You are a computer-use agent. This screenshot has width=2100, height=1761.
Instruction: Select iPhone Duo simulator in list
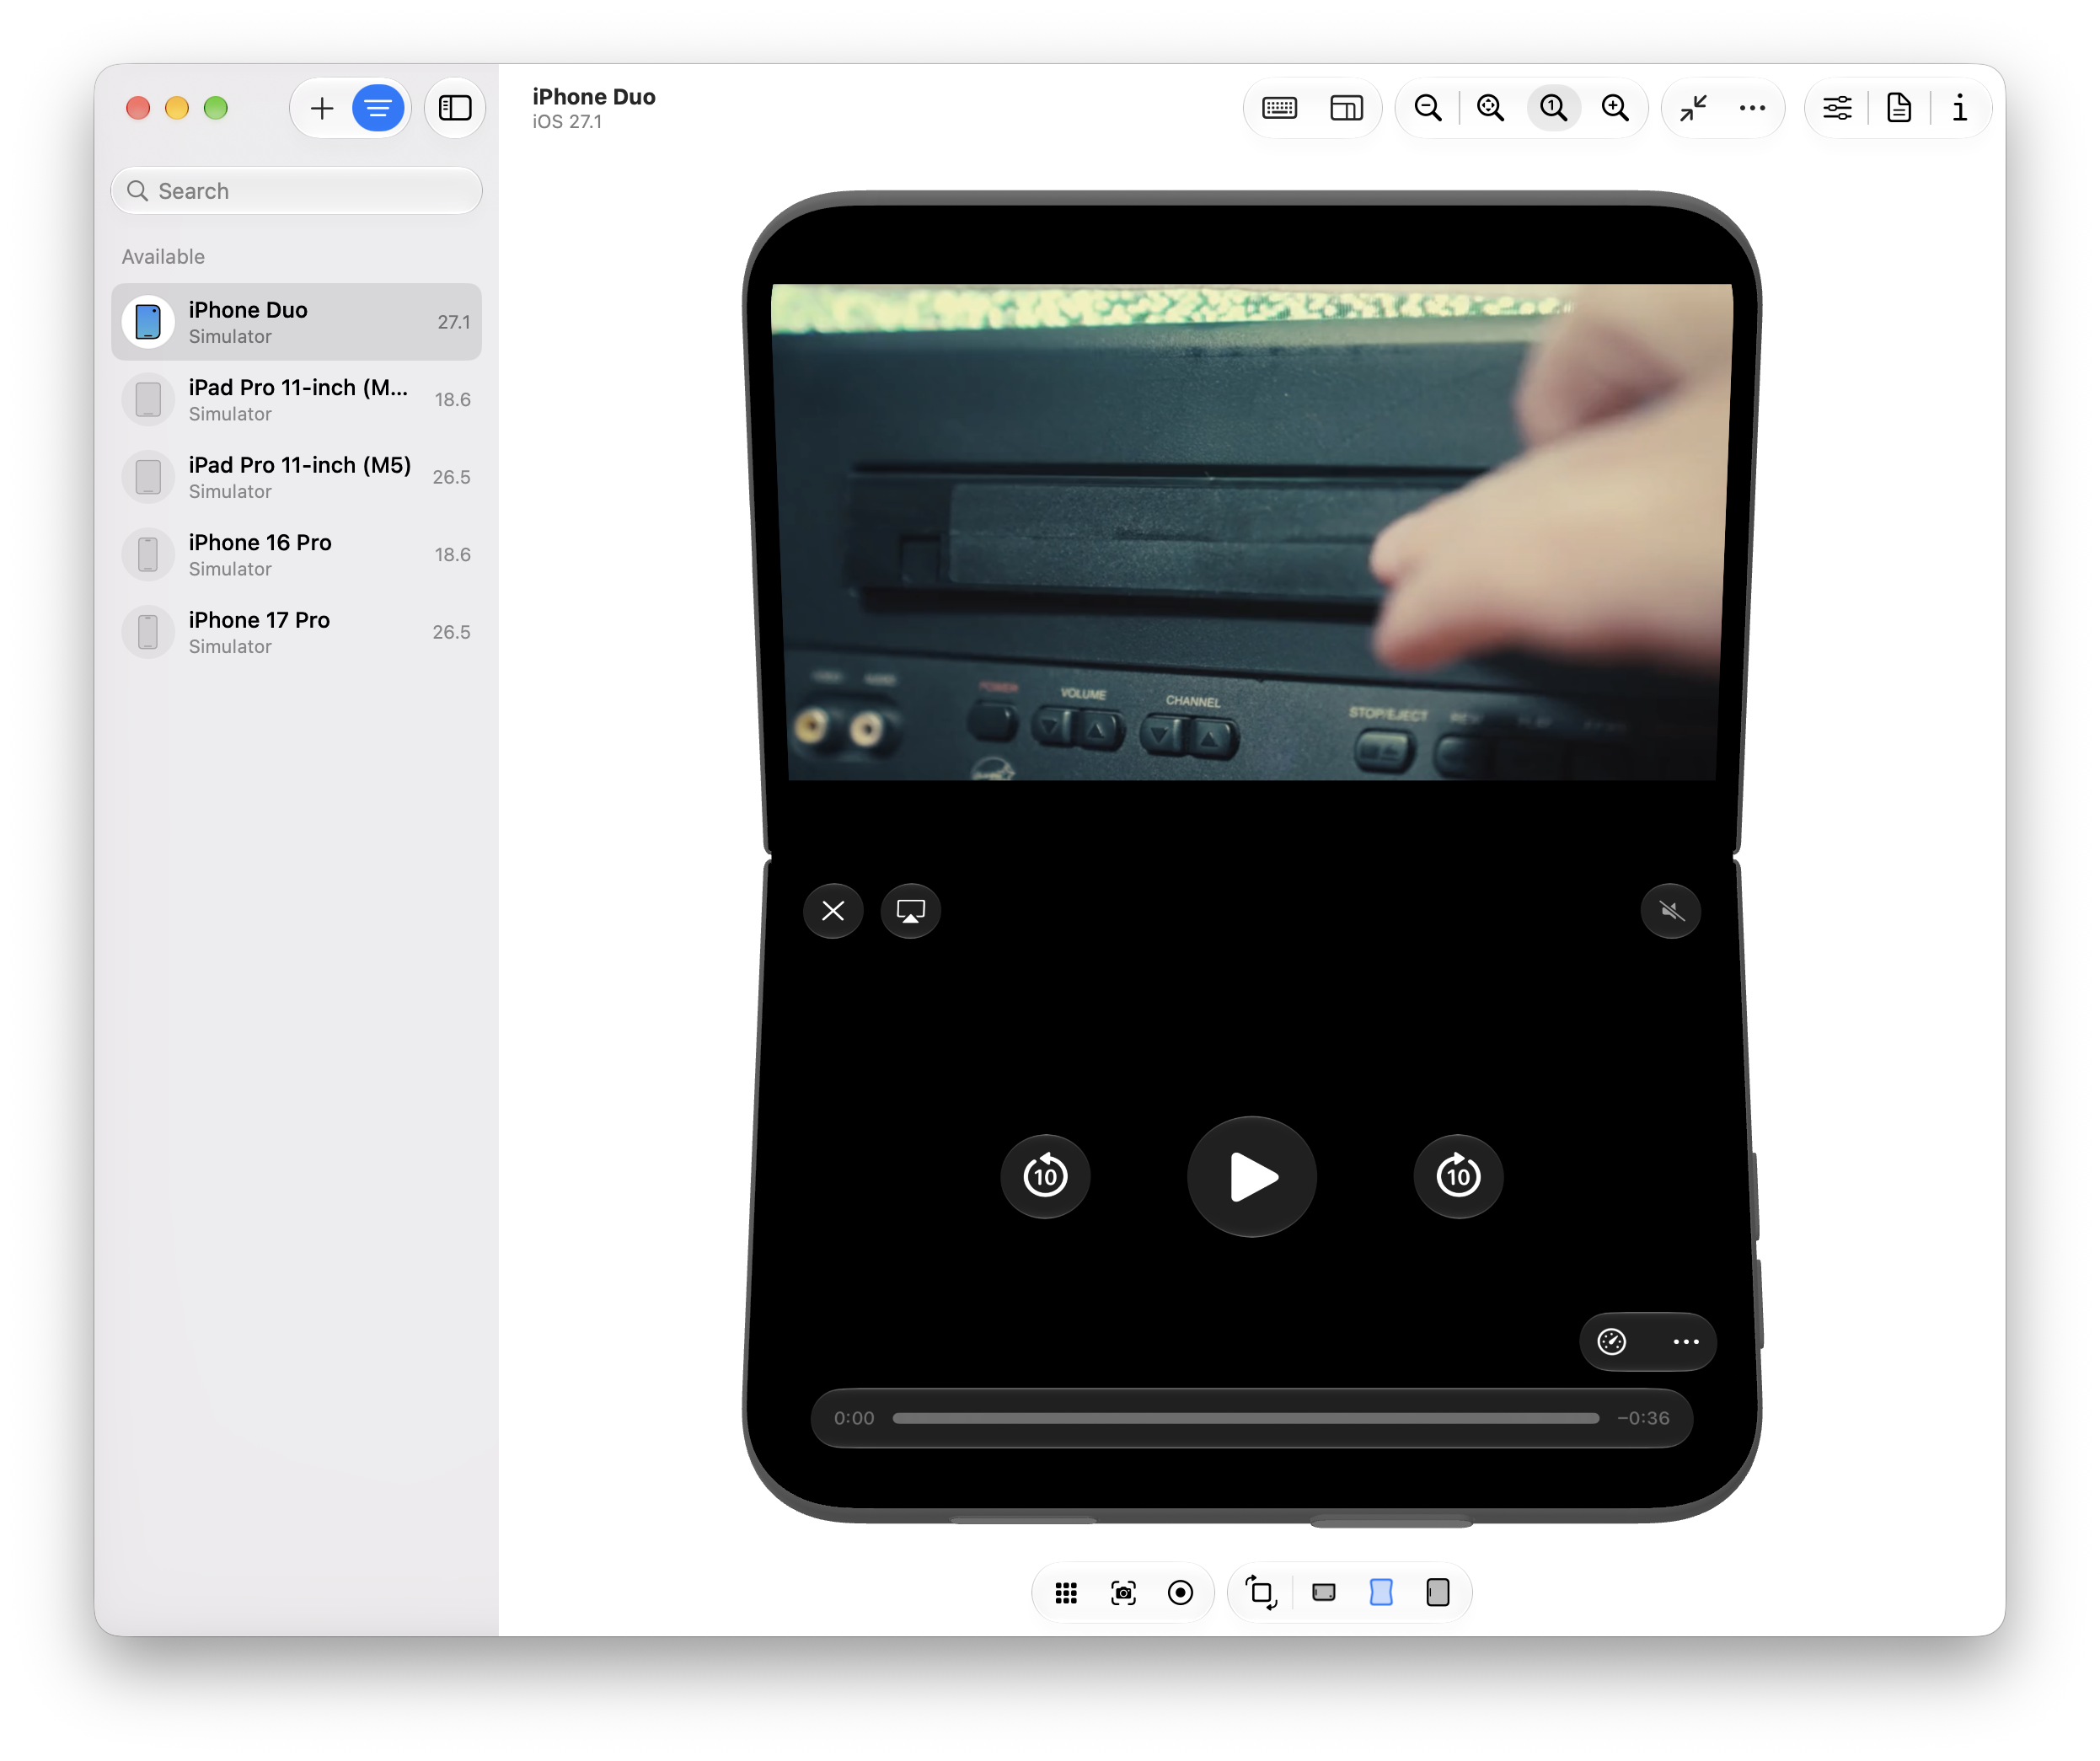(297, 322)
